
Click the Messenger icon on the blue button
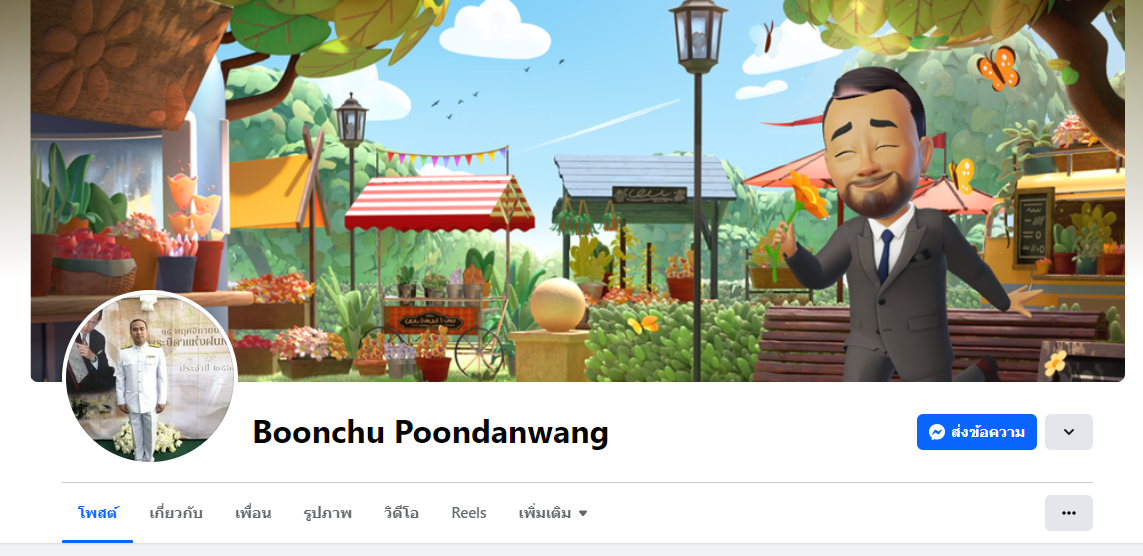[x=937, y=432]
